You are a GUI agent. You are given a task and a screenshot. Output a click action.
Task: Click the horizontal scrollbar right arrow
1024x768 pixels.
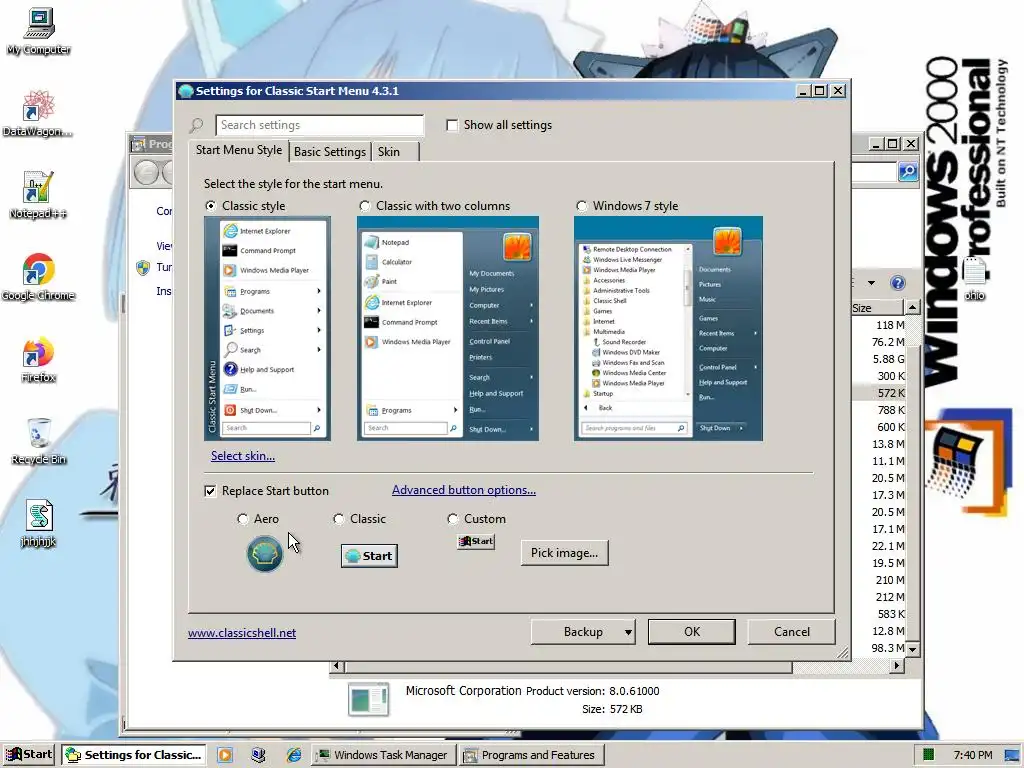click(897, 666)
